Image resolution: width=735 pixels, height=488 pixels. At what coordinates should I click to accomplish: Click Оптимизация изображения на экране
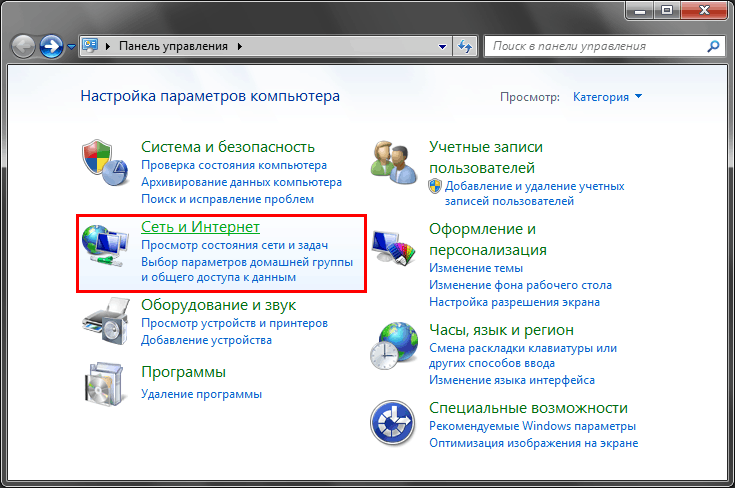coord(533,443)
